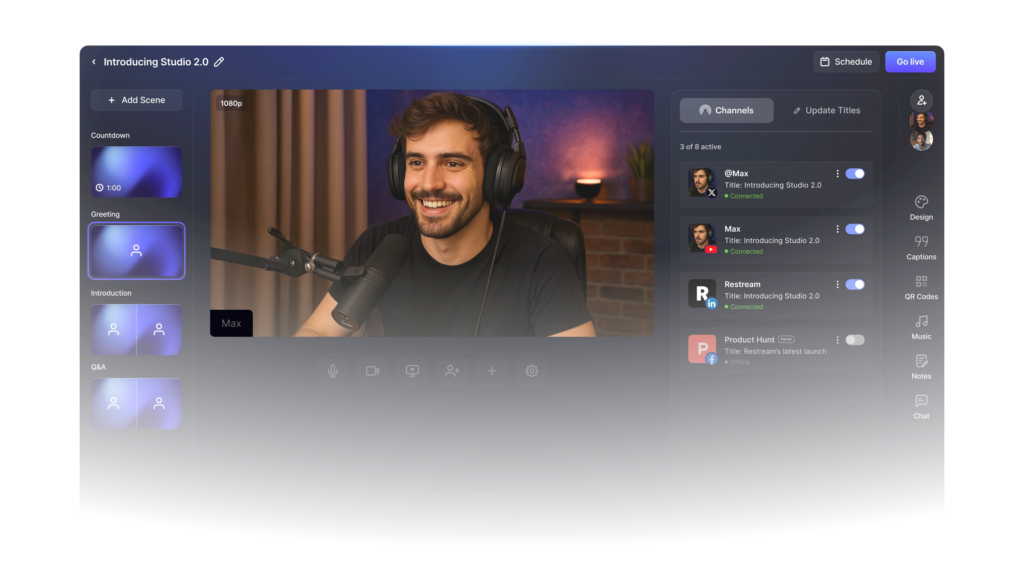Mute the microphone in the control bar
Viewport: 1024px width, 562px height.
pyautogui.click(x=332, y=371)
